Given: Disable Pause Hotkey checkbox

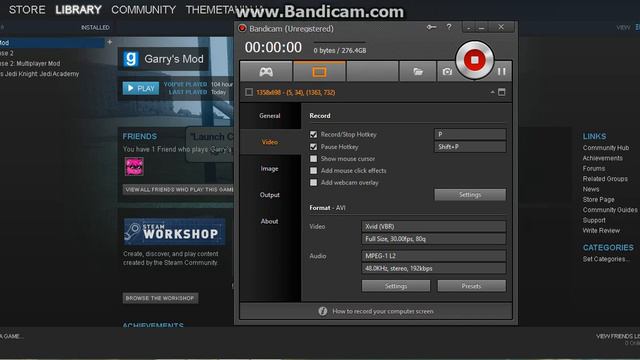Looking at the screenshot, I should 313,147.
